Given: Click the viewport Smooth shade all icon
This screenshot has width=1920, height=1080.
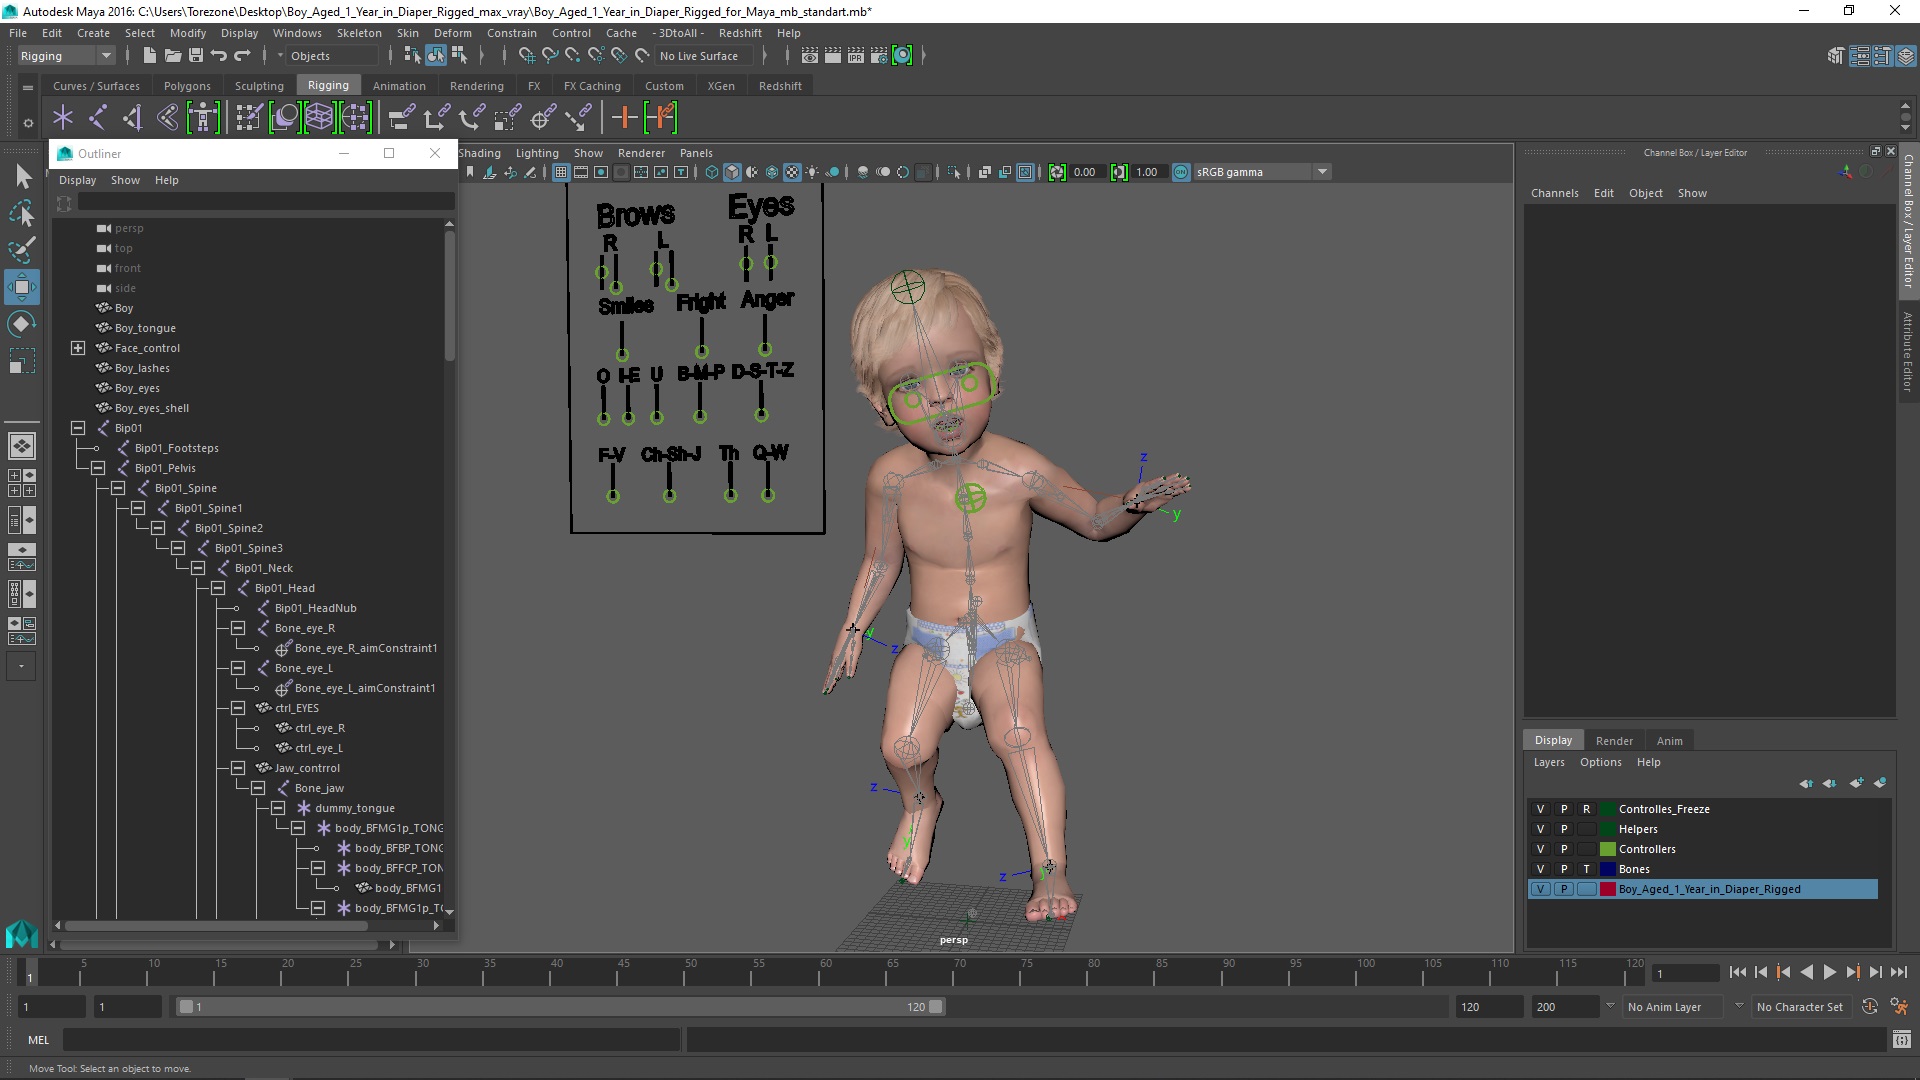Looking at the screenshot, I should click(732, 172).
